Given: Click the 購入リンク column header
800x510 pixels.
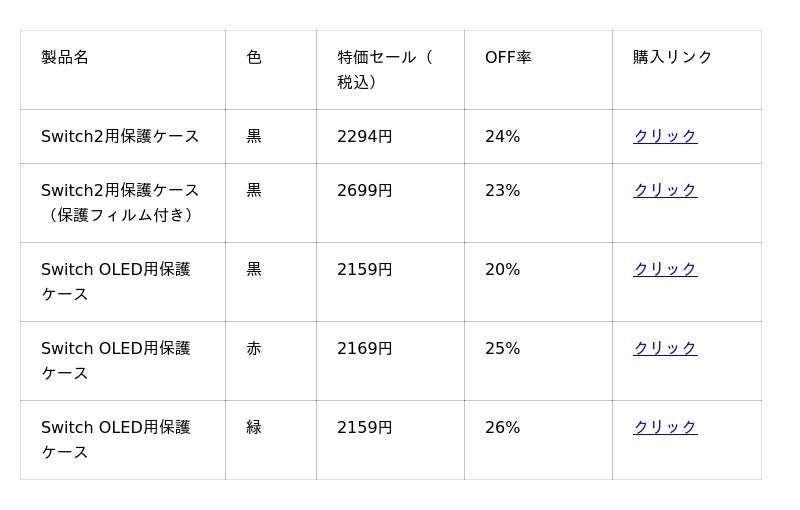Looking at the screenshot, I should coord(672,57).
